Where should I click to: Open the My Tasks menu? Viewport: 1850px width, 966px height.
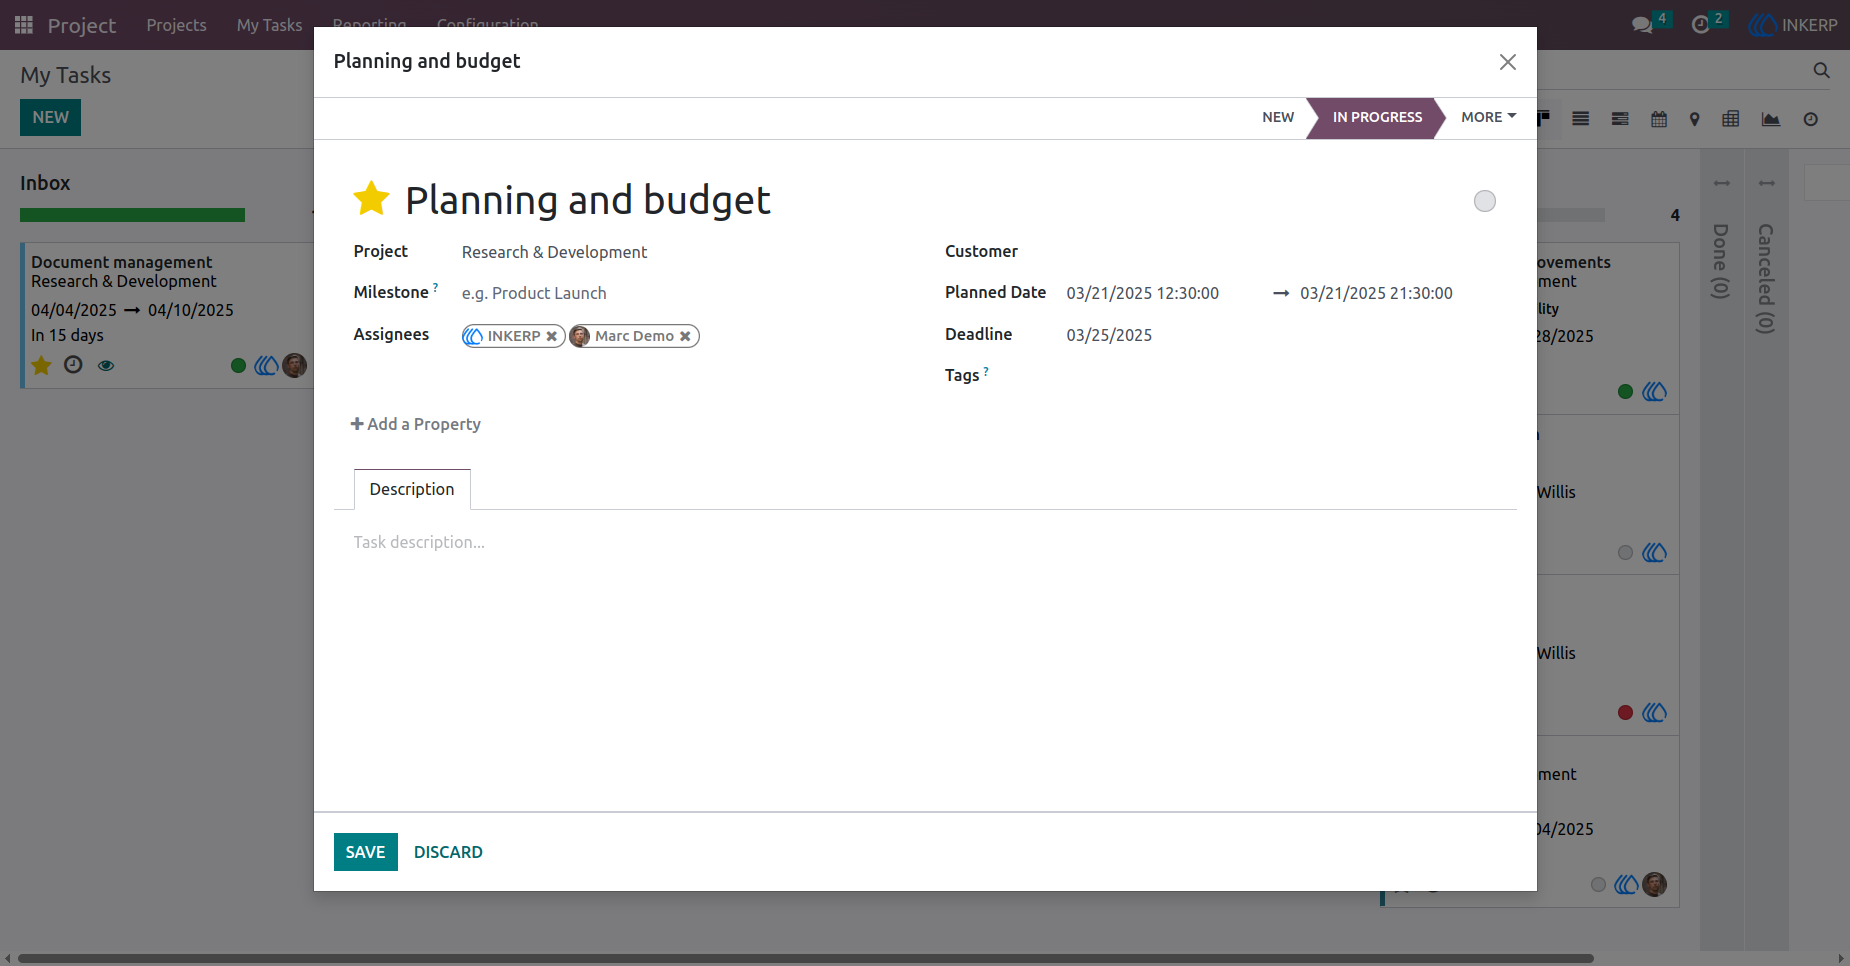(x=269, y=25)
